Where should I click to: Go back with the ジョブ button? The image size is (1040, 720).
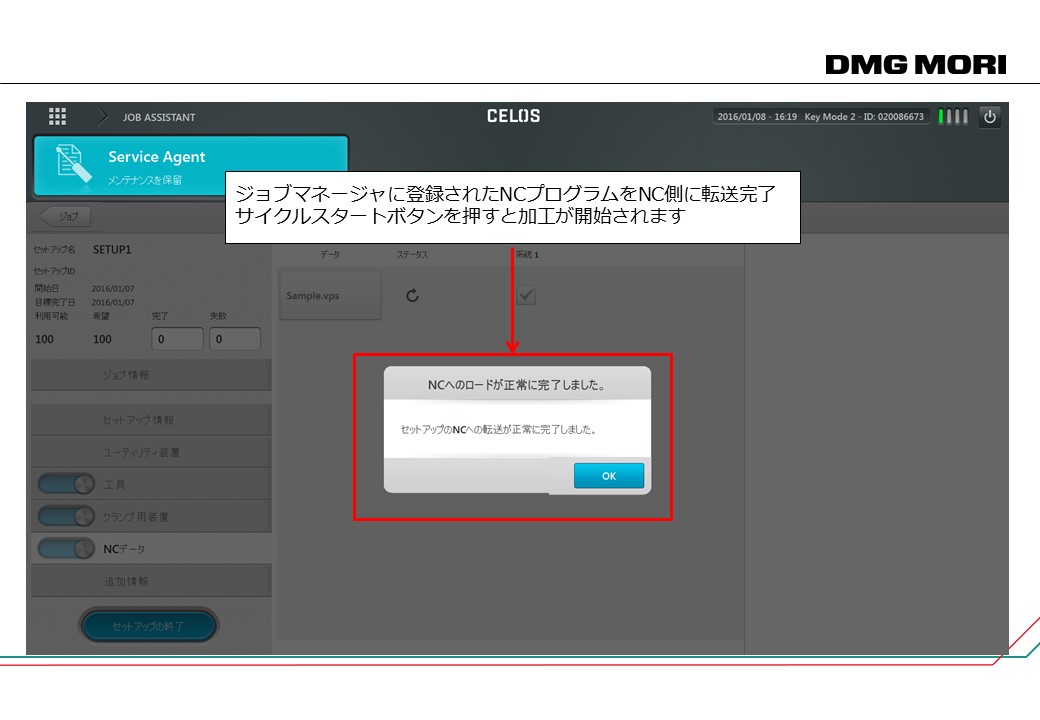point(65,216)
